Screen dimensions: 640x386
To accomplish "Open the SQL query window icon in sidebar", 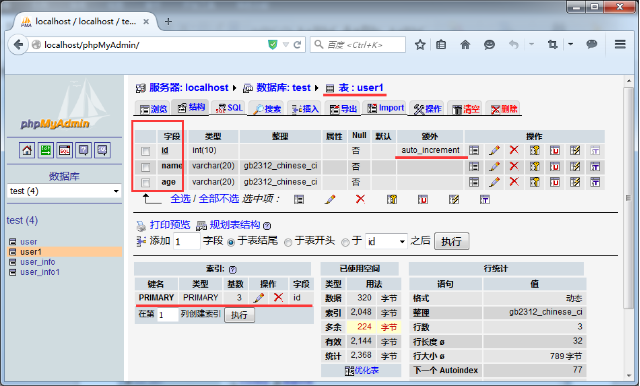I will point(65,150).
